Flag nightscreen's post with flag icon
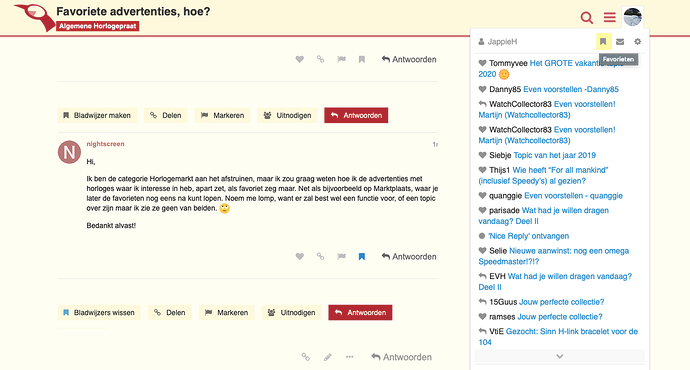This screenshot has width=690, height=370. coord(341,256)
